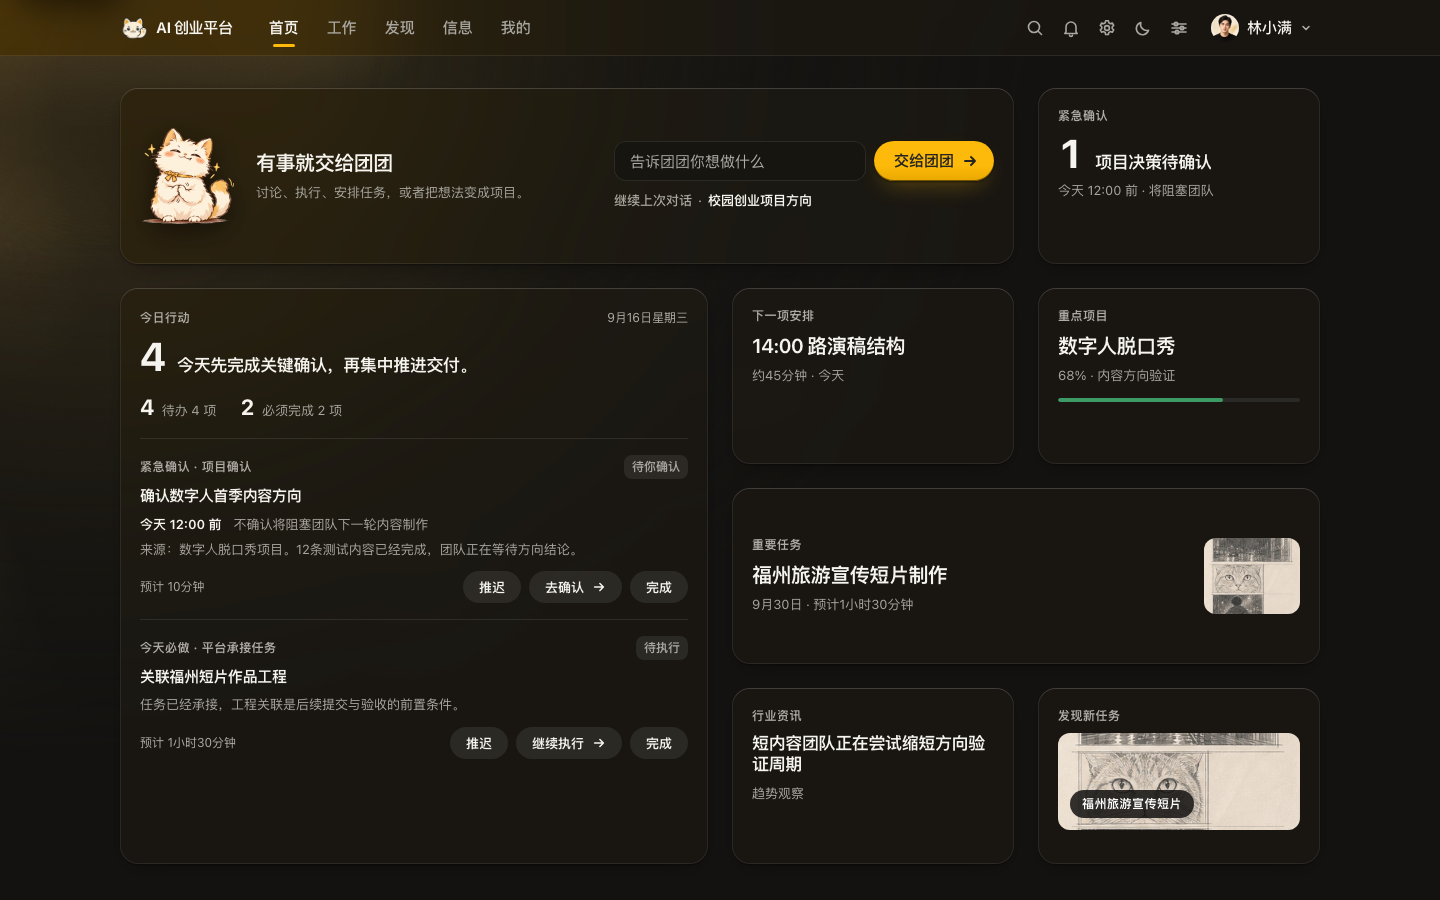The height and width of the screenshot is (900, 1440).
Task: Open the 发现 tab
Action: click(x=400, y=28)
